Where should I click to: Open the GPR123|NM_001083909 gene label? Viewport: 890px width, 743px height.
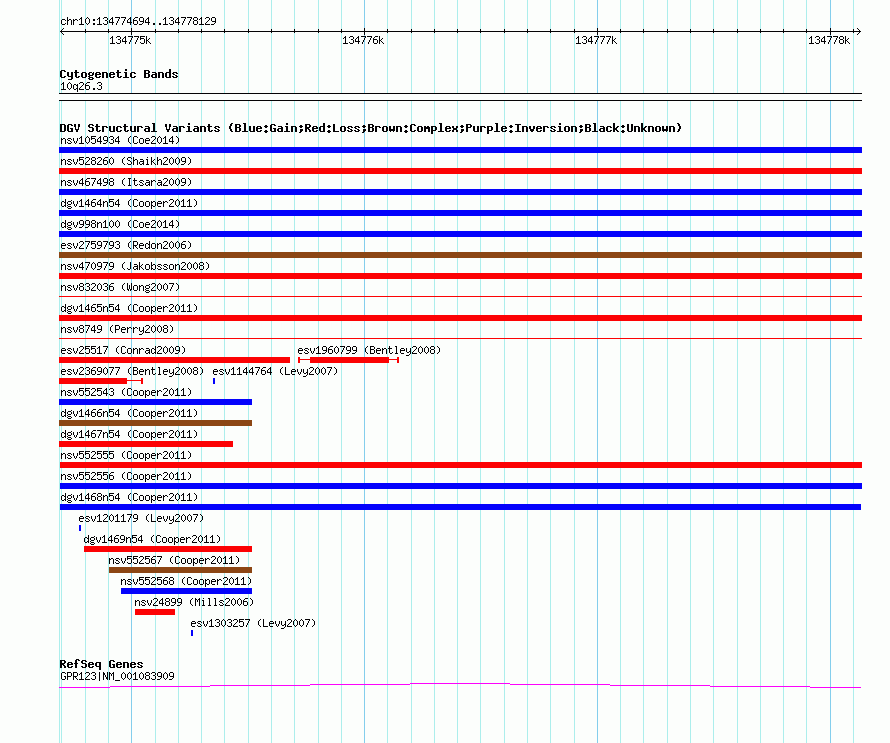(117, 677)
